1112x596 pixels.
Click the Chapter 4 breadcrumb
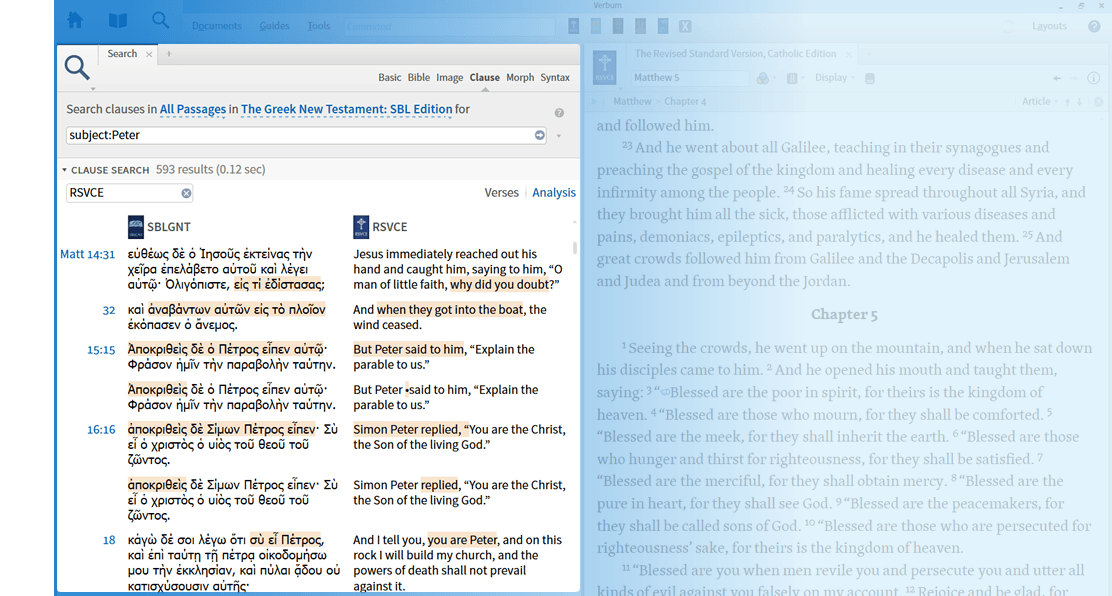pos(685,102)
